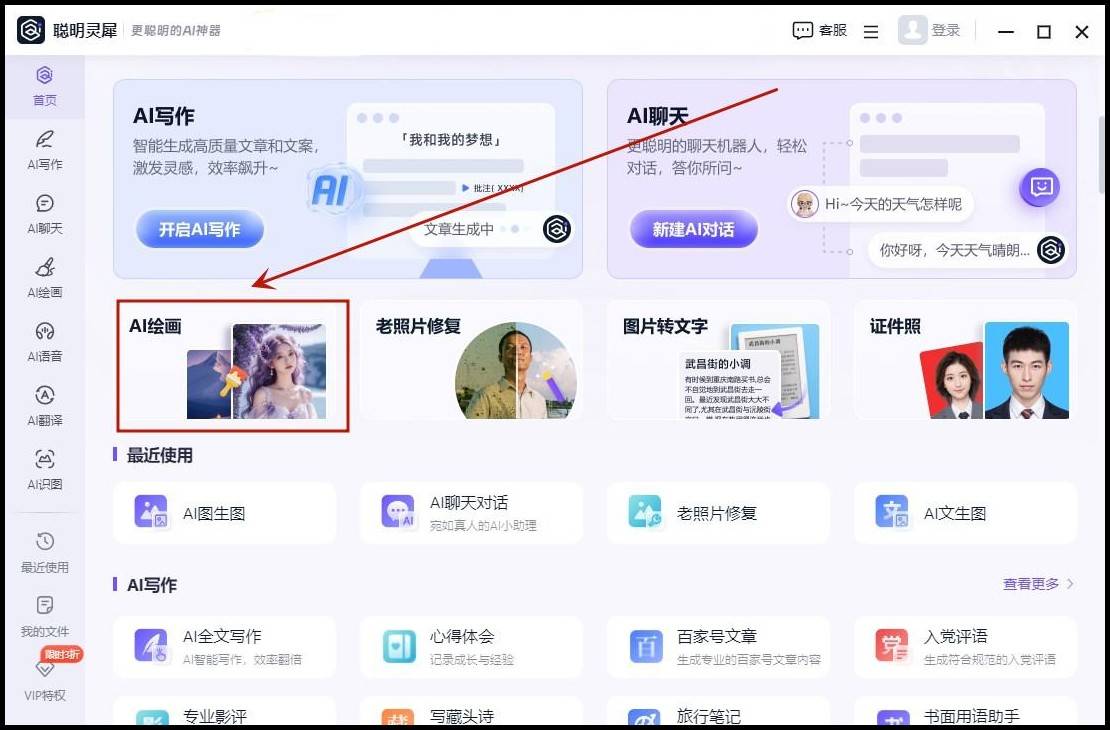Open VIP特权 in the left sidebar

coord(44,681)
